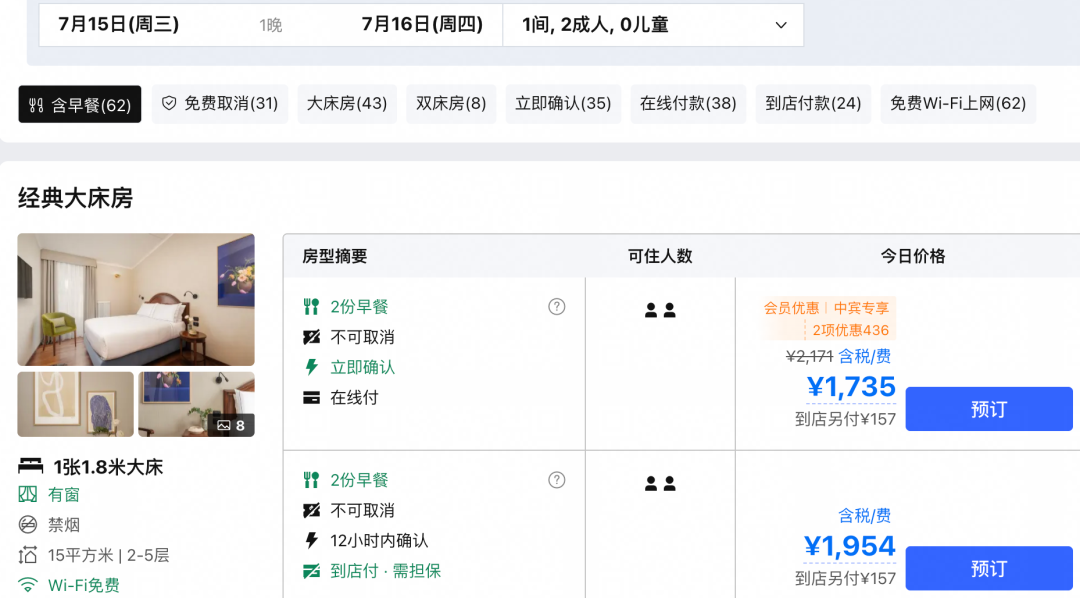Click 含税/费 next to crossed-out ¥2,171
Viewport: 1080px width, 598px height.
coord(864,356)
